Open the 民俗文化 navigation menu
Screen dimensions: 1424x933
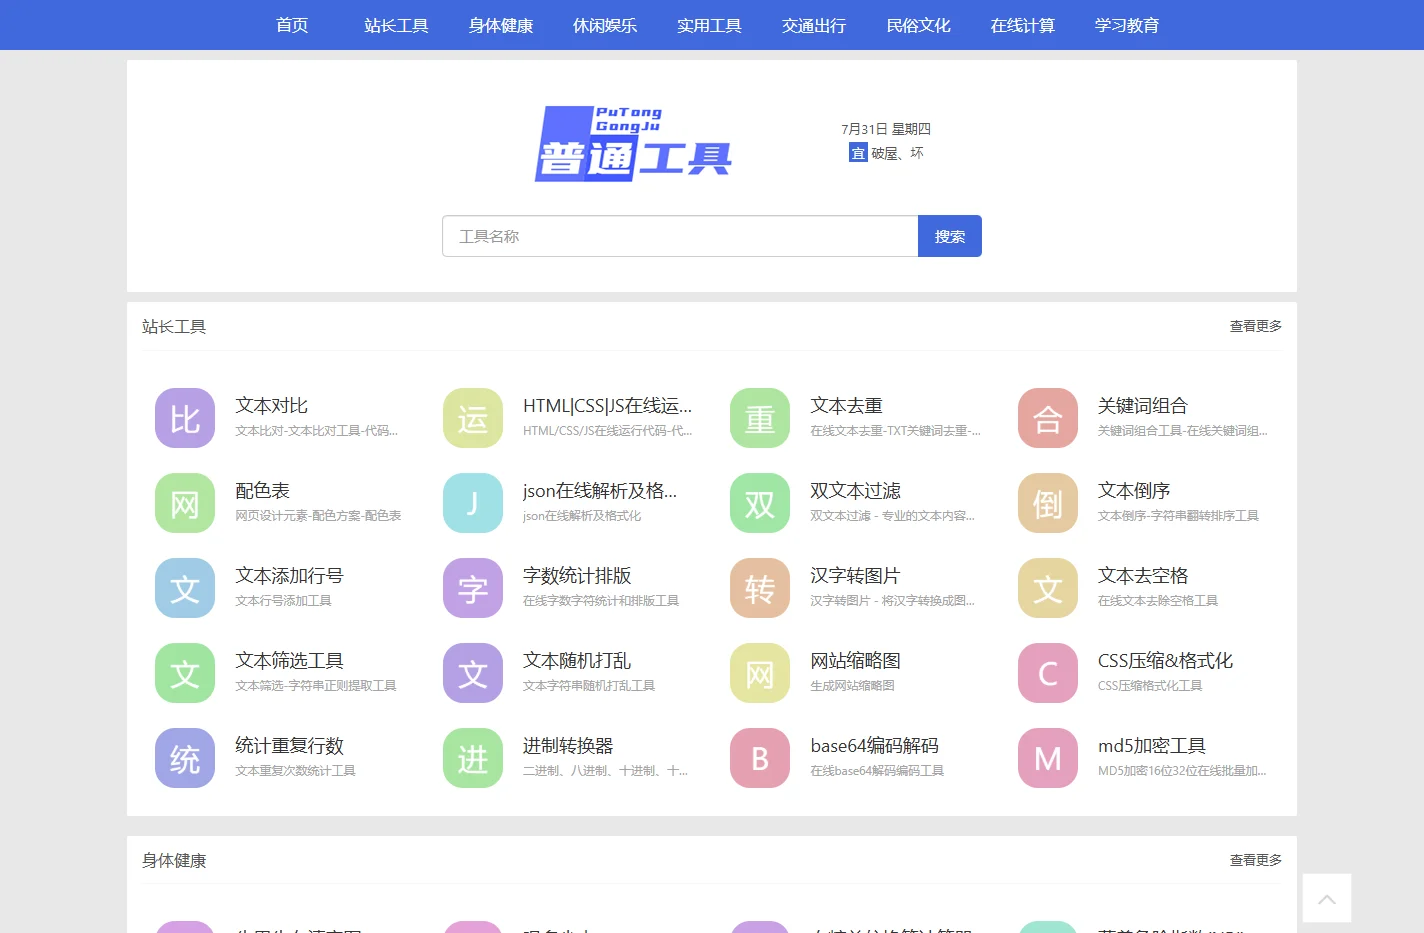[x=918, y=25]
